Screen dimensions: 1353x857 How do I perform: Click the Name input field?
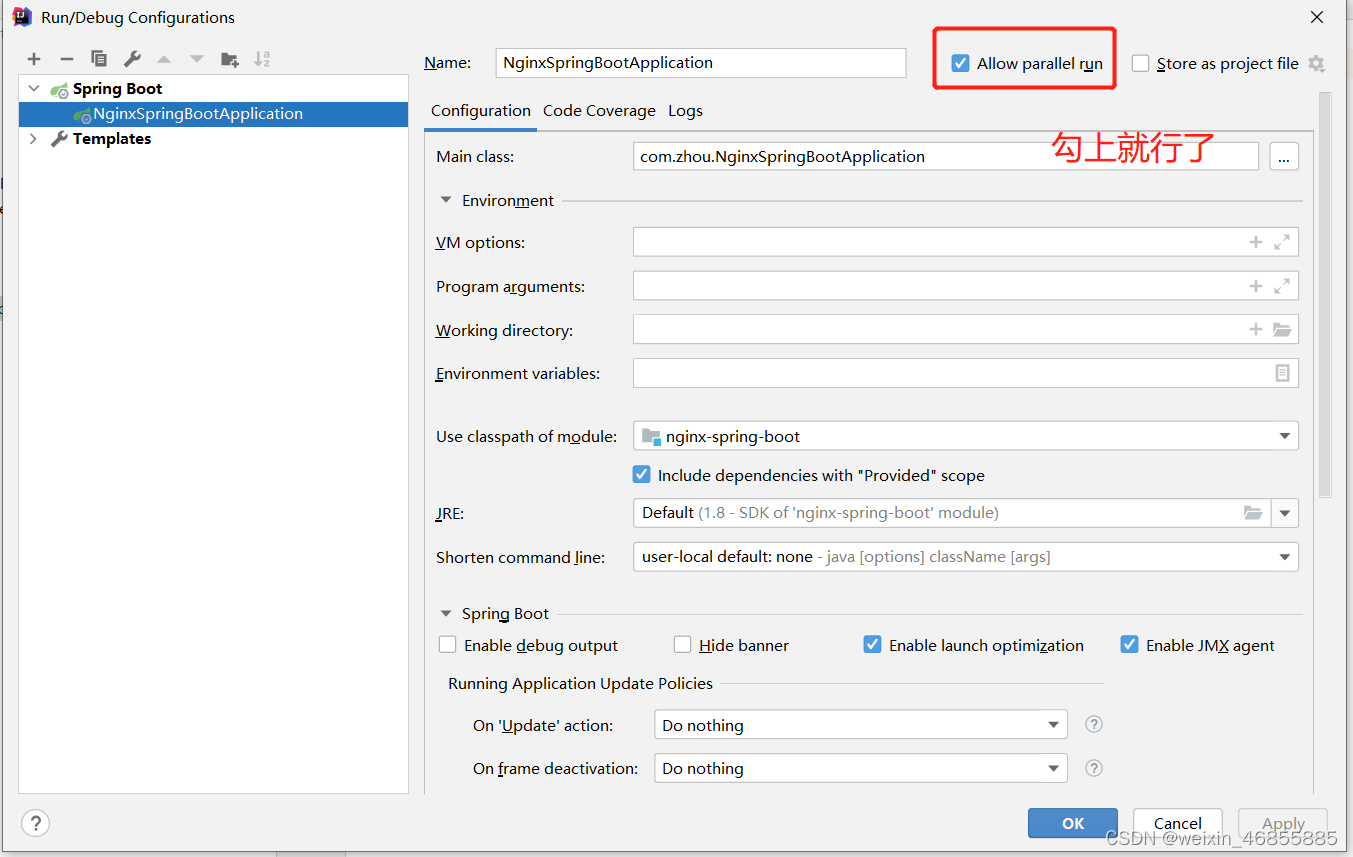pyautogui.click(x=701, y=62)
